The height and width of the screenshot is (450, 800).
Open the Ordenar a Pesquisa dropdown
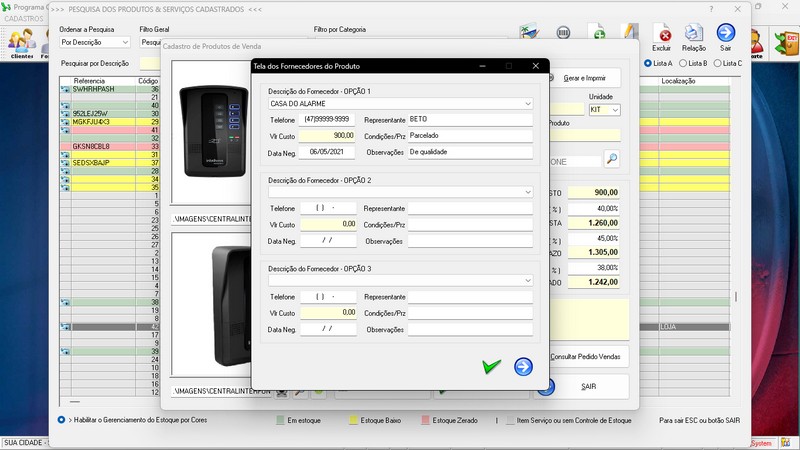[125, 43]
